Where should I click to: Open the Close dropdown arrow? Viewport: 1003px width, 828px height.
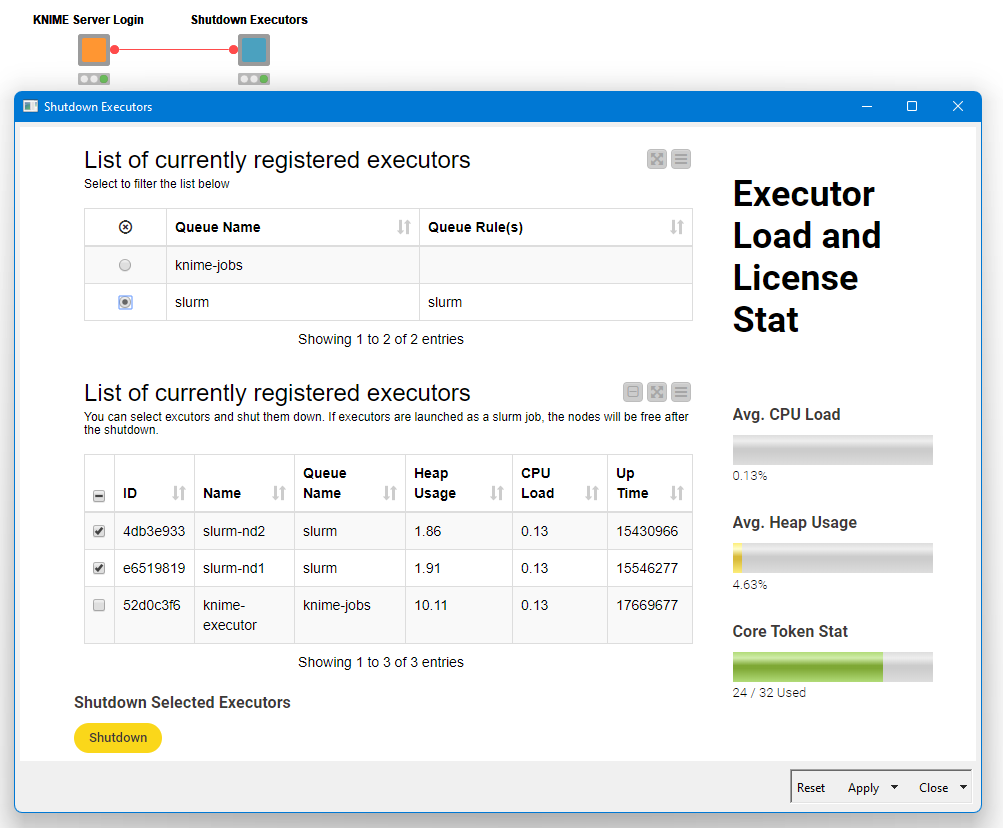click(963, 788)
